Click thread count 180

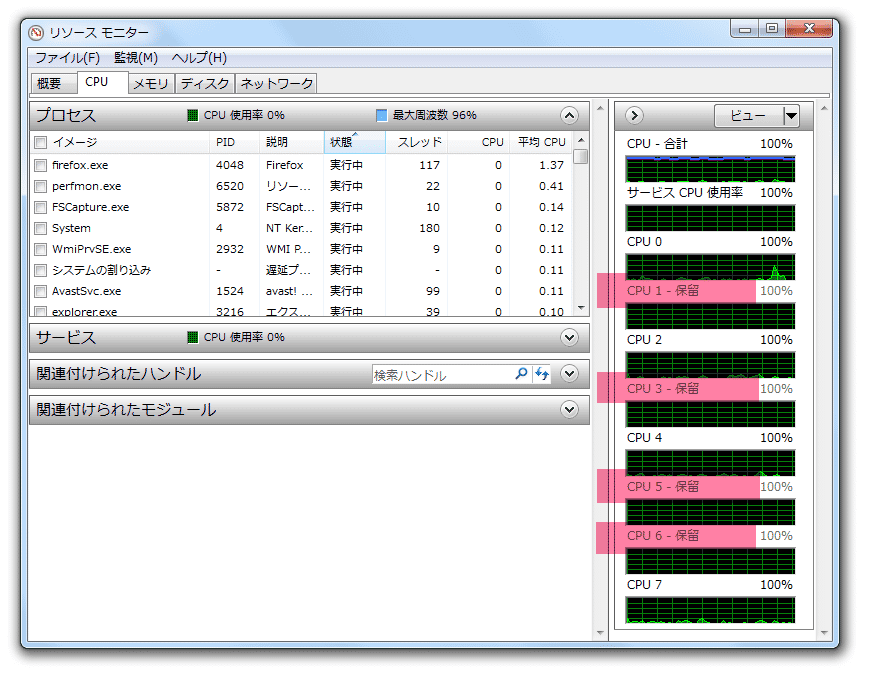point(430,228)
